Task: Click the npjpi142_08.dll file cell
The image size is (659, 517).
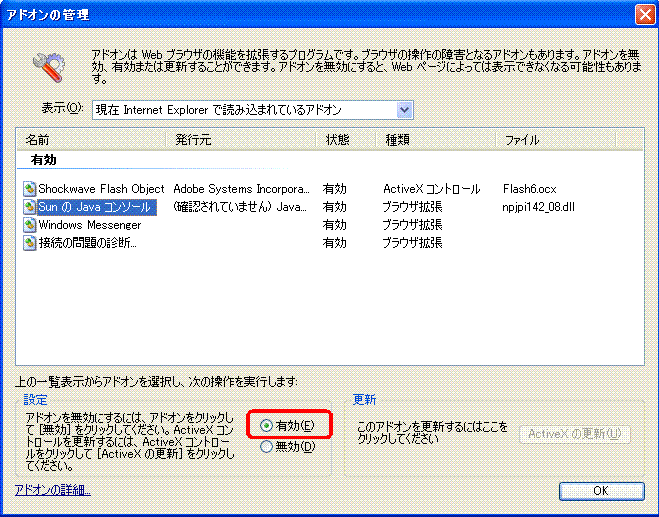Action: [x=538, y=207]
